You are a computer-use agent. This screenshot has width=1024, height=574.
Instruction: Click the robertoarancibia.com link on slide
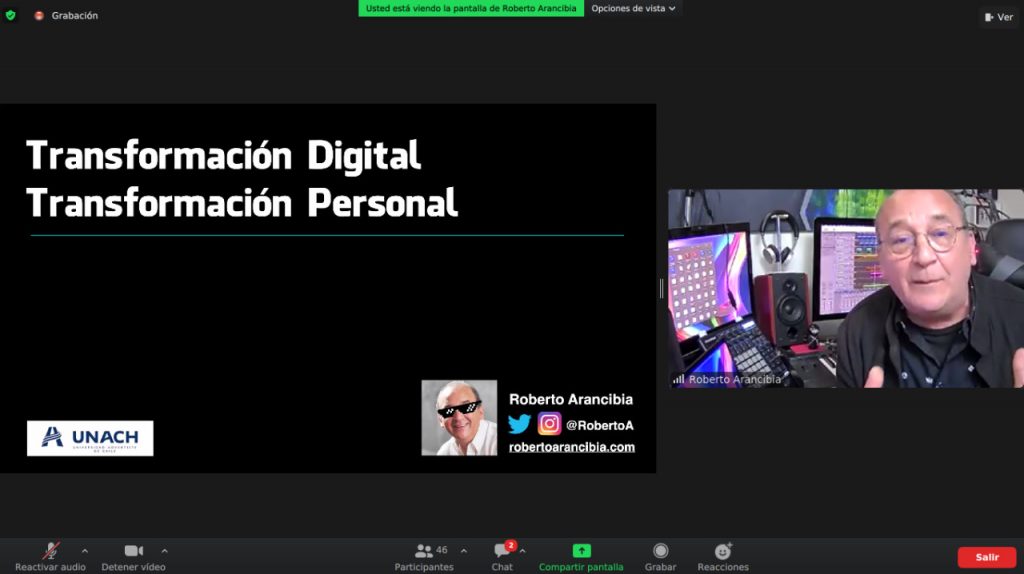click(x=571, y=447)
